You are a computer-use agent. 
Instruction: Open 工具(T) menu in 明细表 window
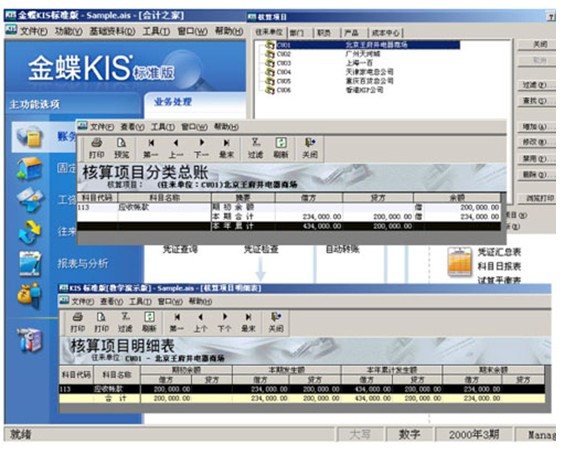pyautogui.click(x=140, y=301)
